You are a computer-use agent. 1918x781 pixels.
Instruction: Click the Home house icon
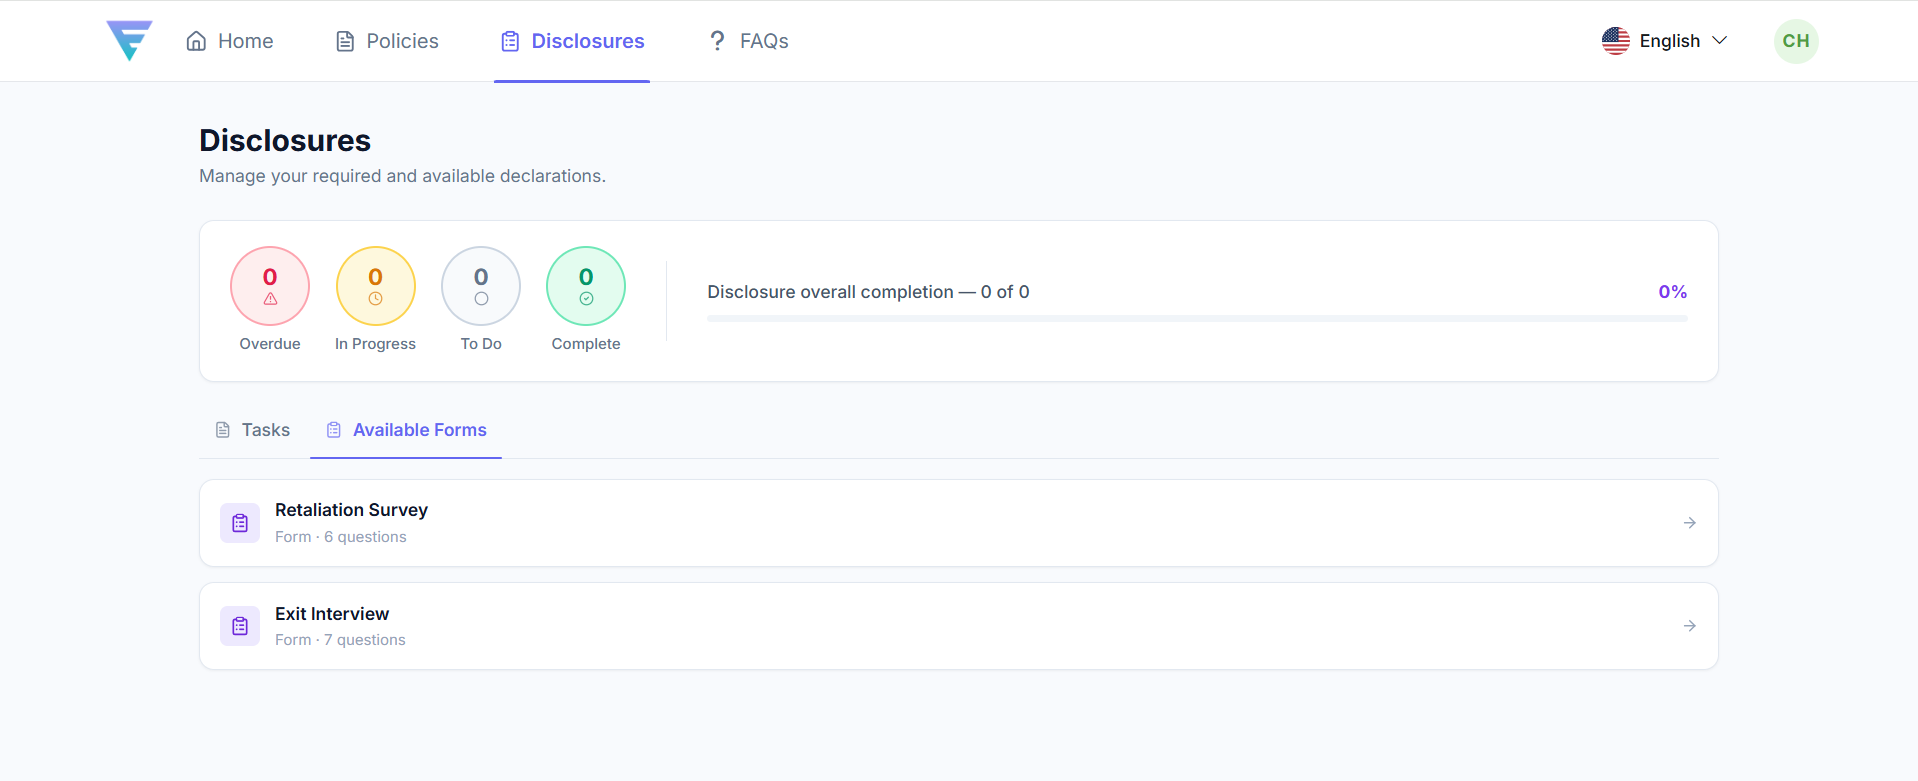[x=197, y=41]
